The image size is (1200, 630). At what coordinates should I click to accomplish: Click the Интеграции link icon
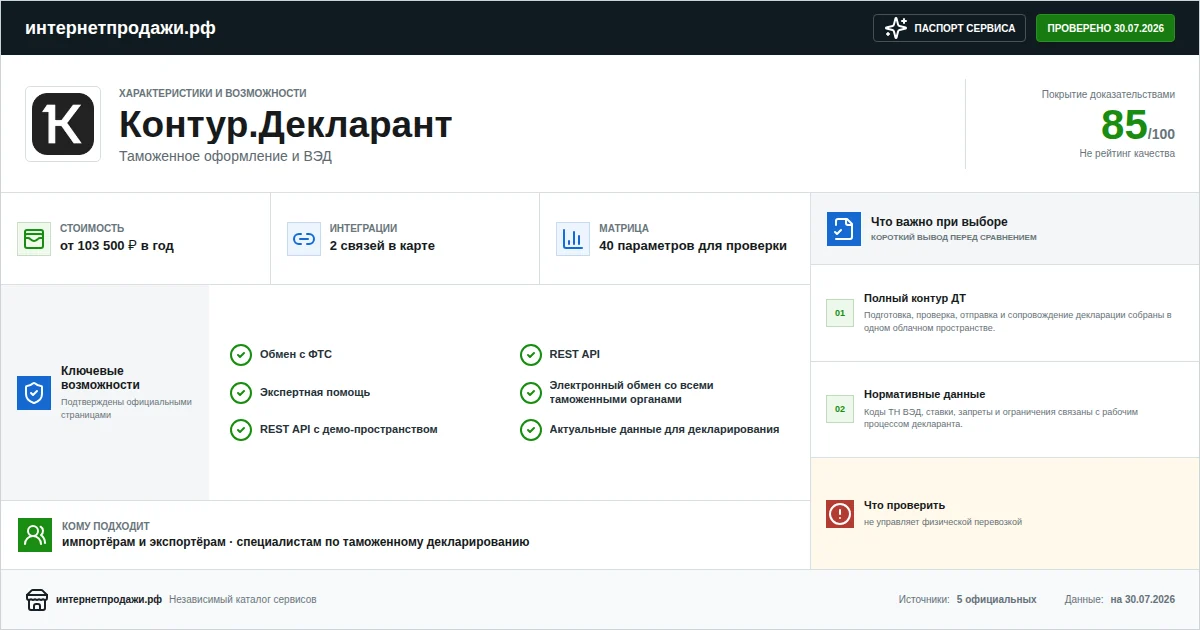click(x=304, y=239)
